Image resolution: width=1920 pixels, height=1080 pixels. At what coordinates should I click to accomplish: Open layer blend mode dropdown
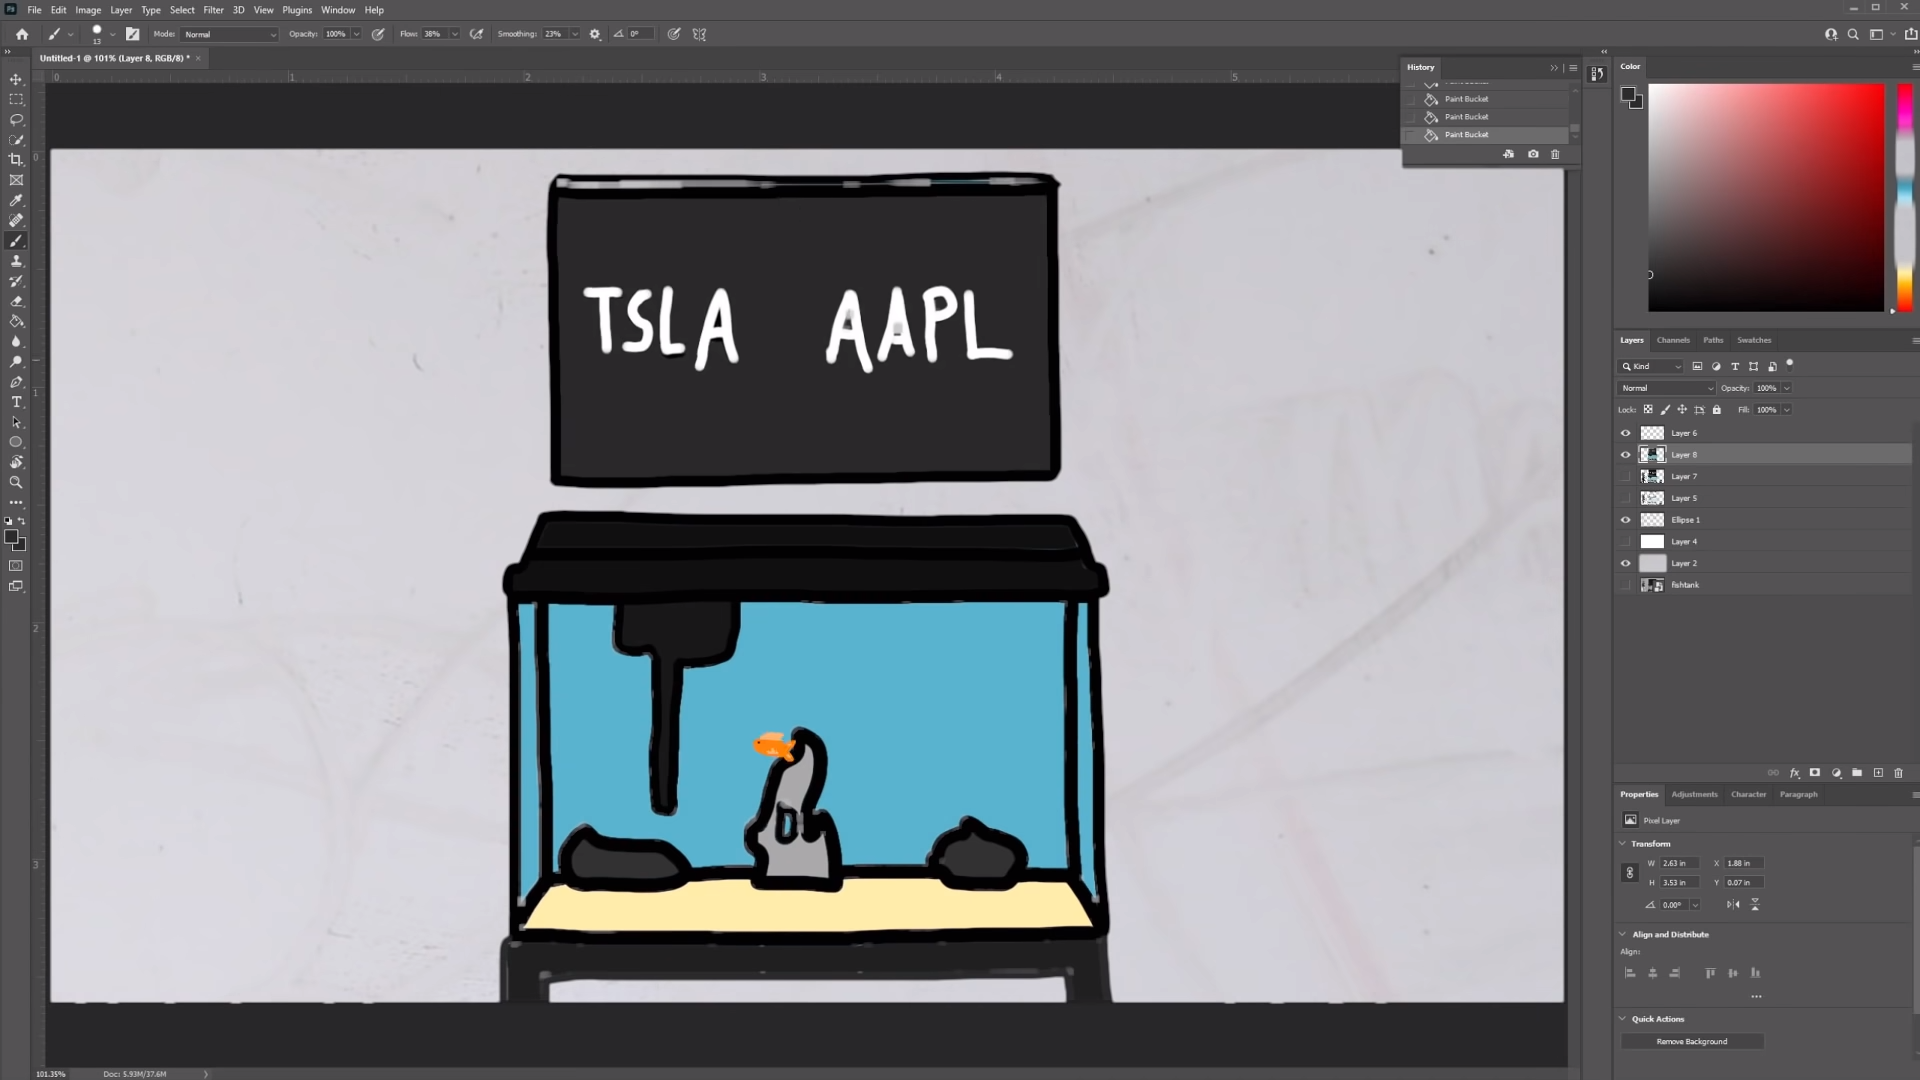[1666, 388]
